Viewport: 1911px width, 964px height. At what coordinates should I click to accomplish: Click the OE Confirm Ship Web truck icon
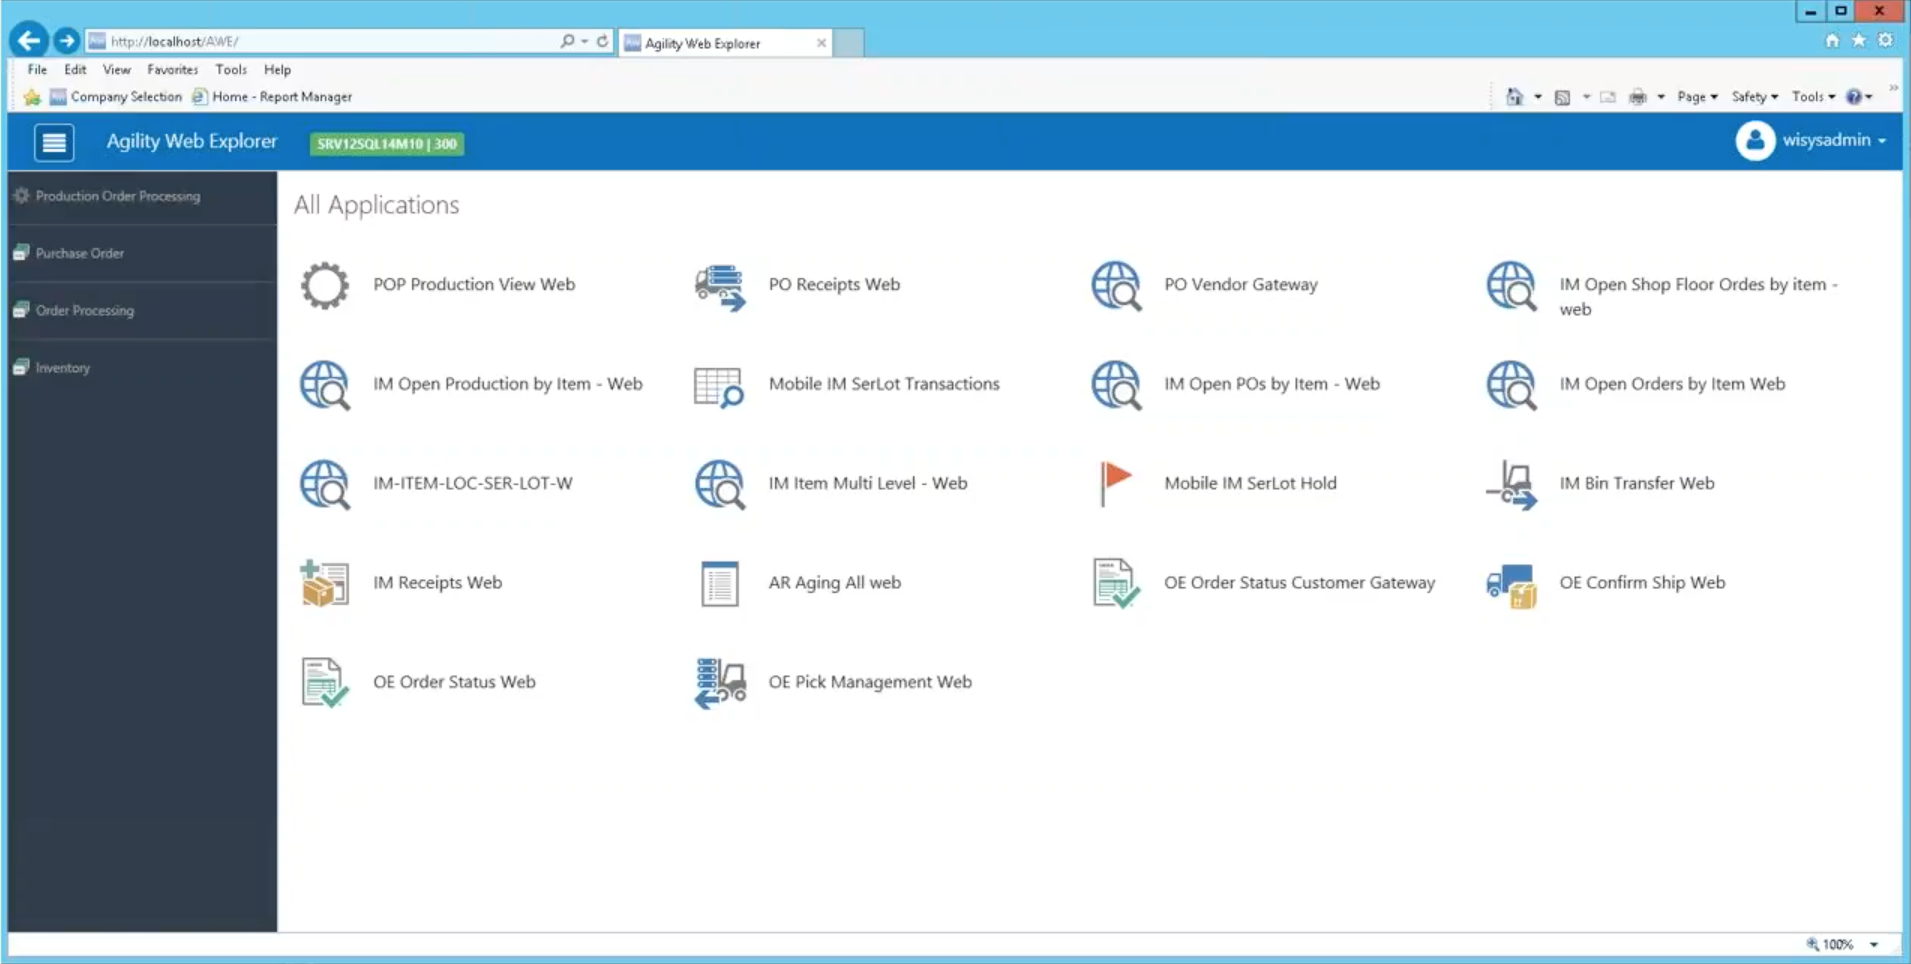tap(1511, 586)
